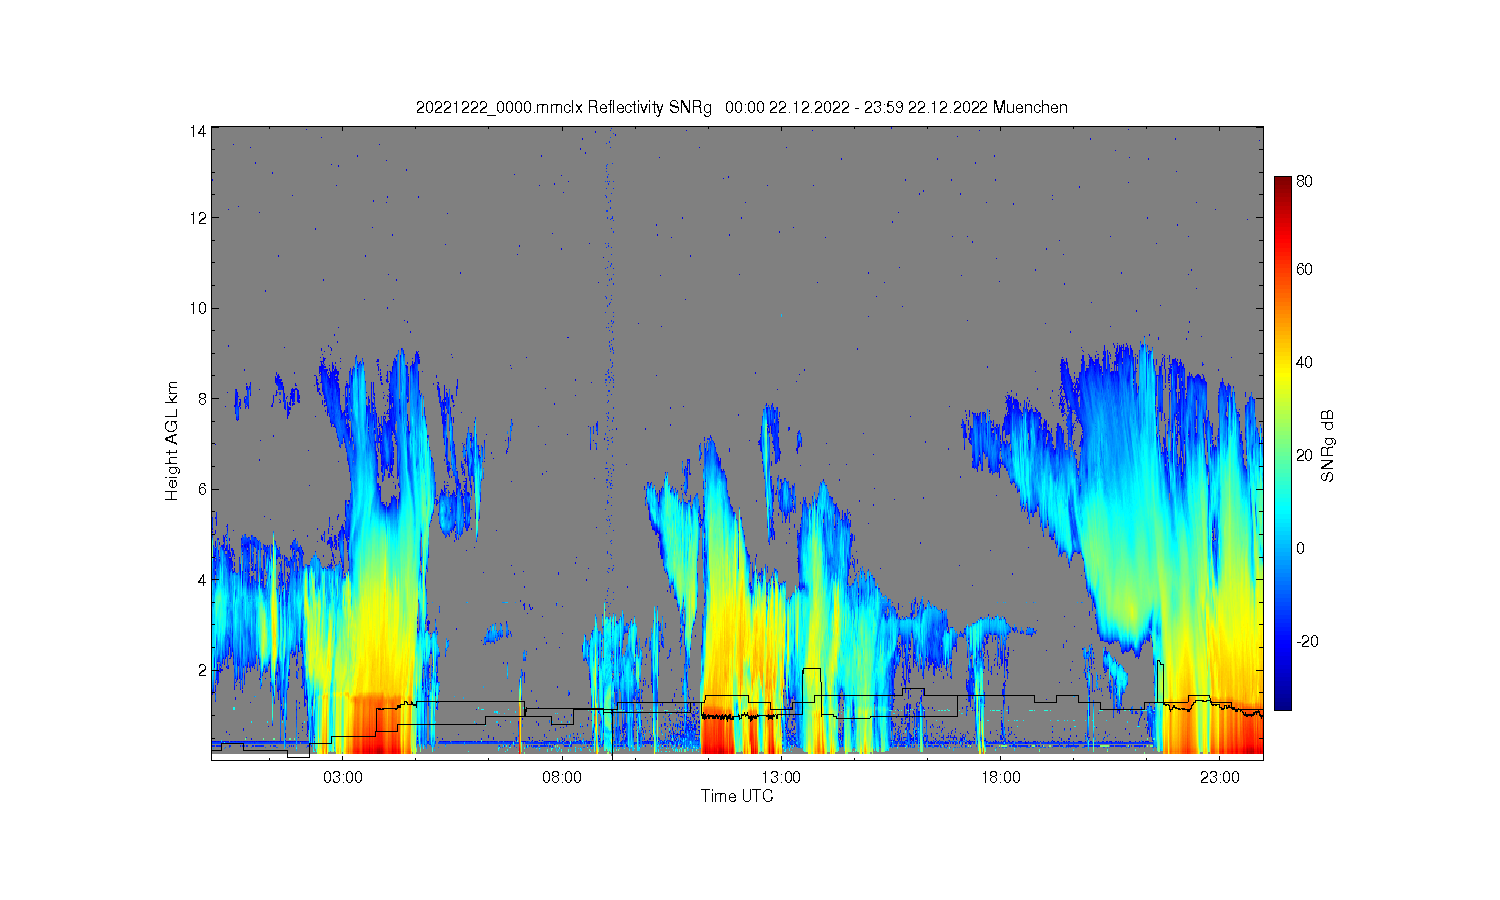Click the height tick label 6
Viewport: 1500px width, 900px height.
[x=202, y=489]
